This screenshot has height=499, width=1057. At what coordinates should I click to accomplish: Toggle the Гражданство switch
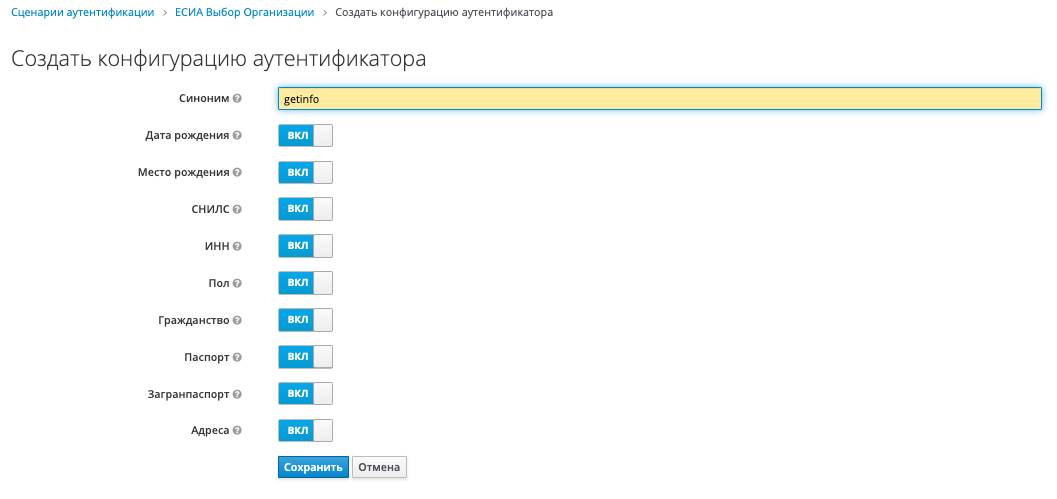click(x=305, y=320)
